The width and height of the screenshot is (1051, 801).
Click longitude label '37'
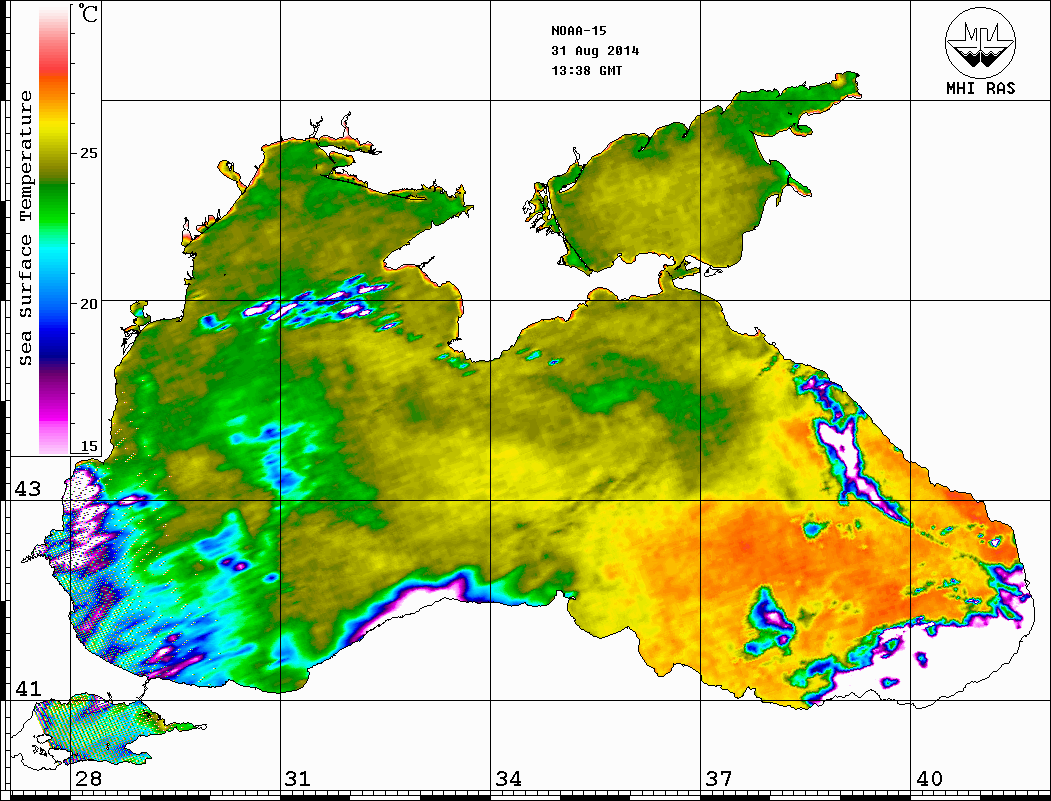719,779
